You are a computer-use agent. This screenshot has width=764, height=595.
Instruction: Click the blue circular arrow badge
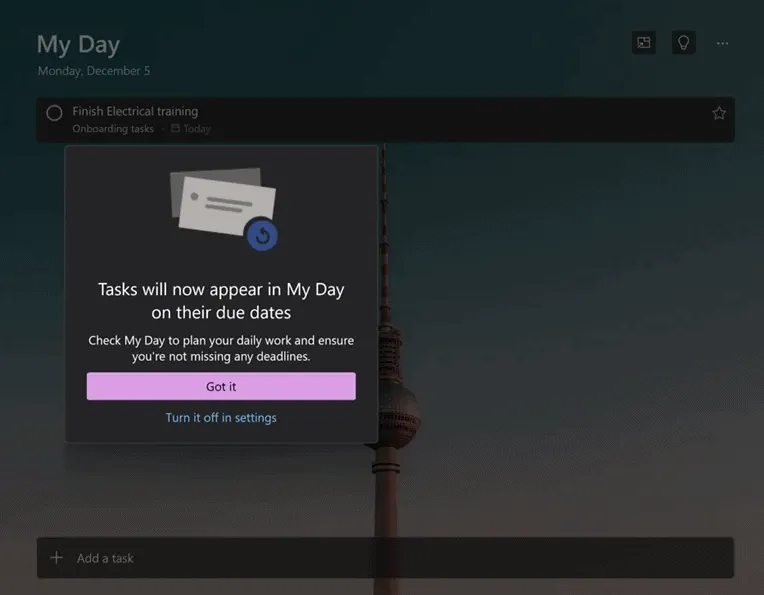262,234
